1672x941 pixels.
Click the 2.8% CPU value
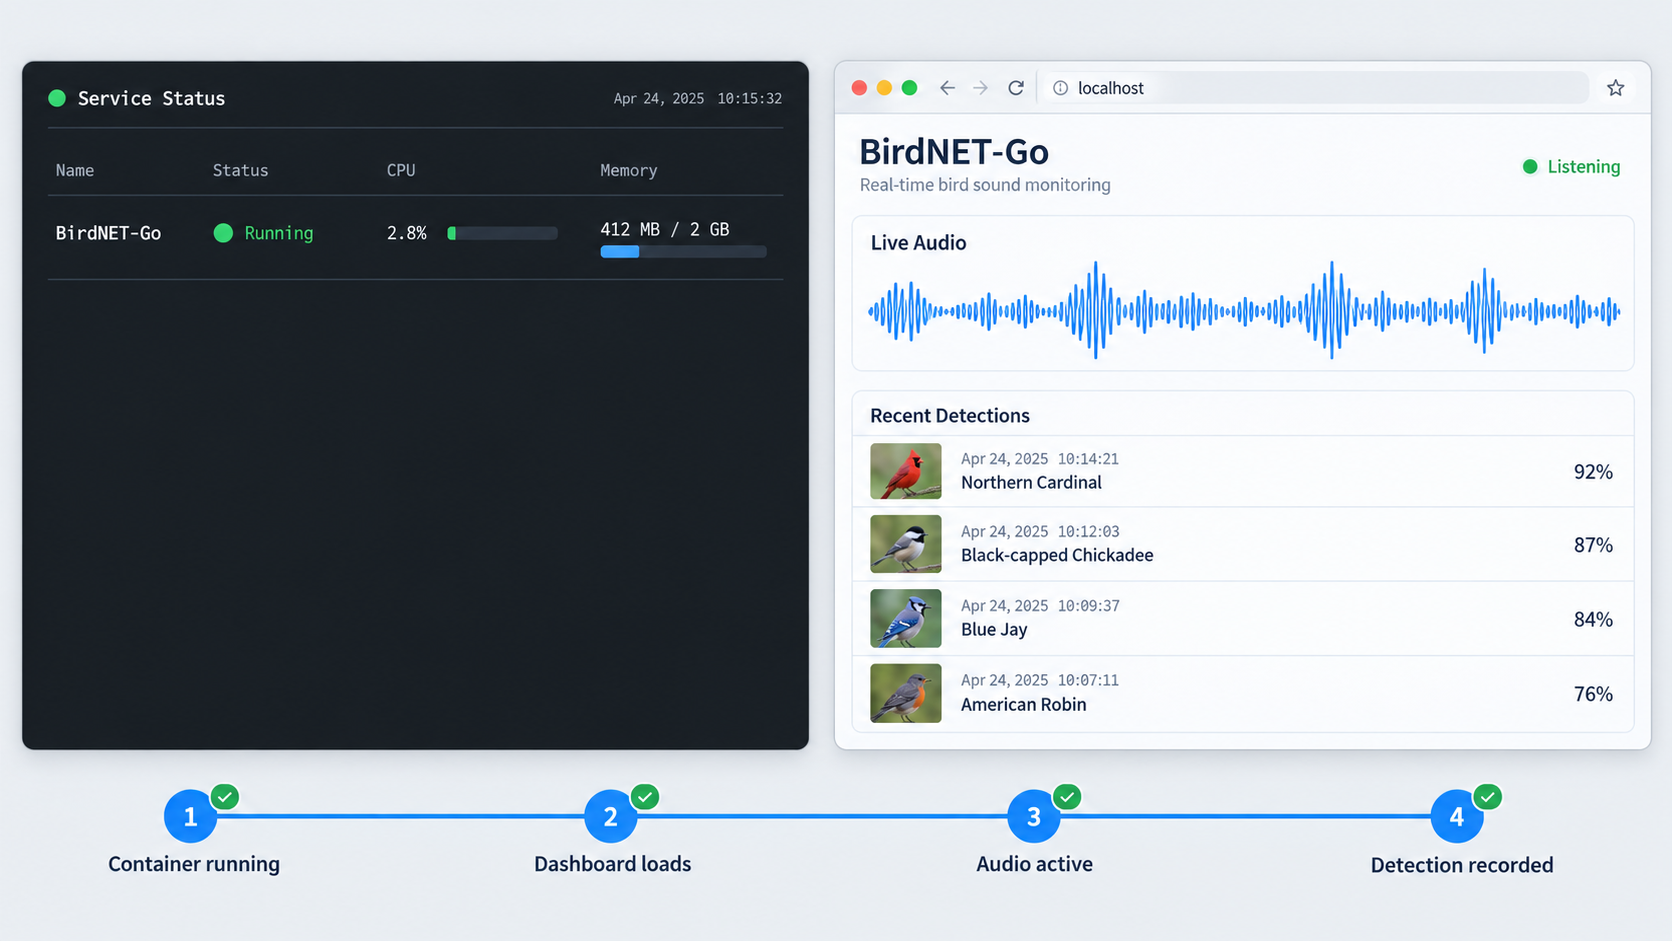click(x=407, y=233)
